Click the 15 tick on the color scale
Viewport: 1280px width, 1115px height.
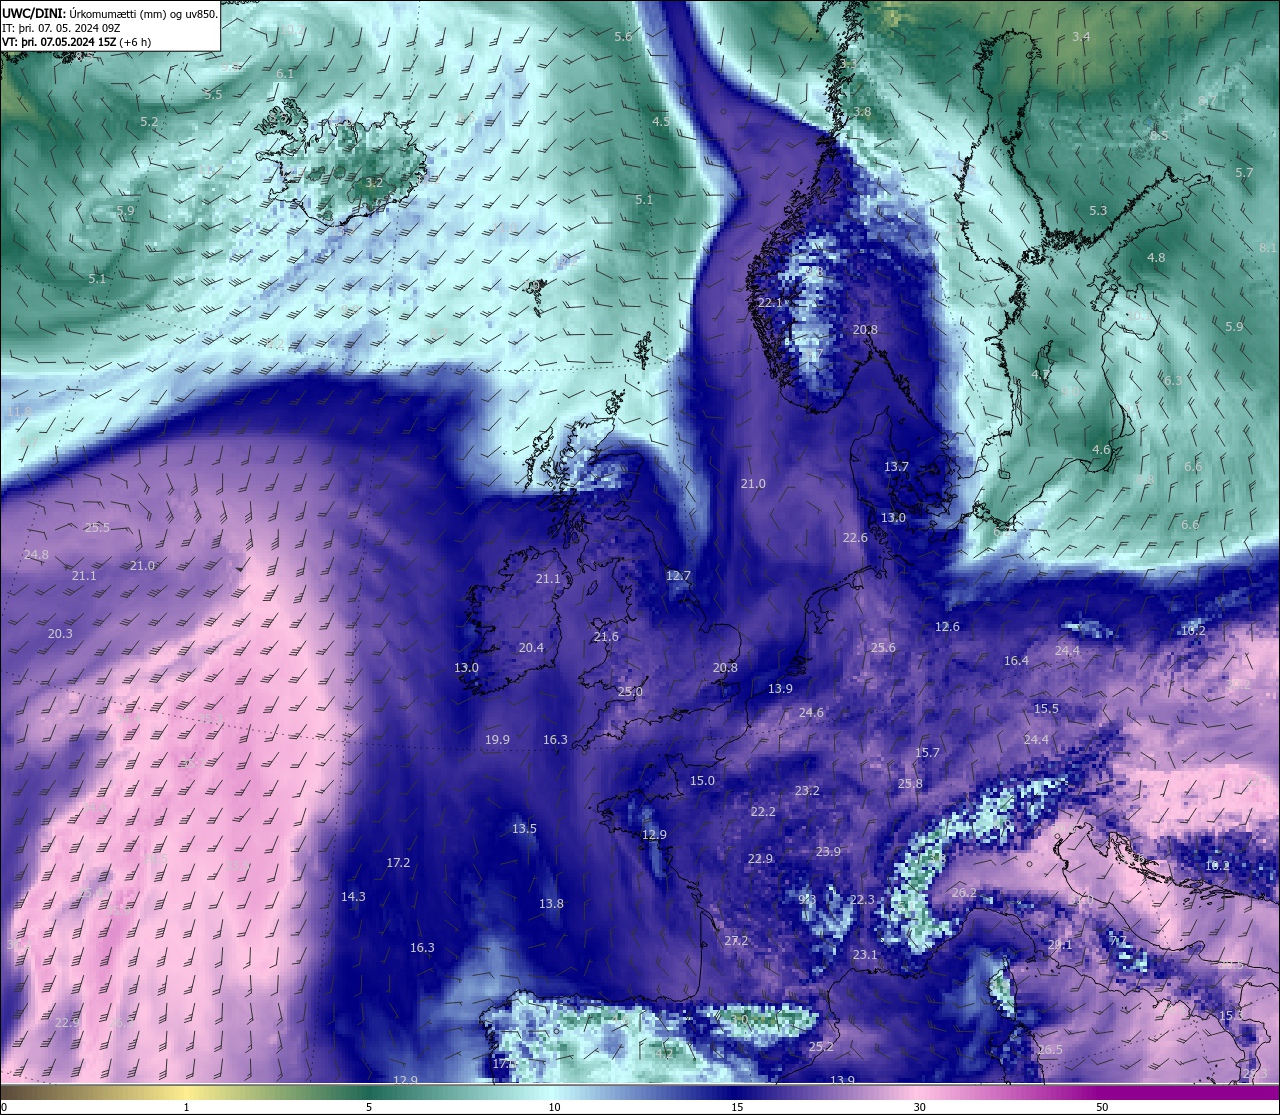(737, 1107)
